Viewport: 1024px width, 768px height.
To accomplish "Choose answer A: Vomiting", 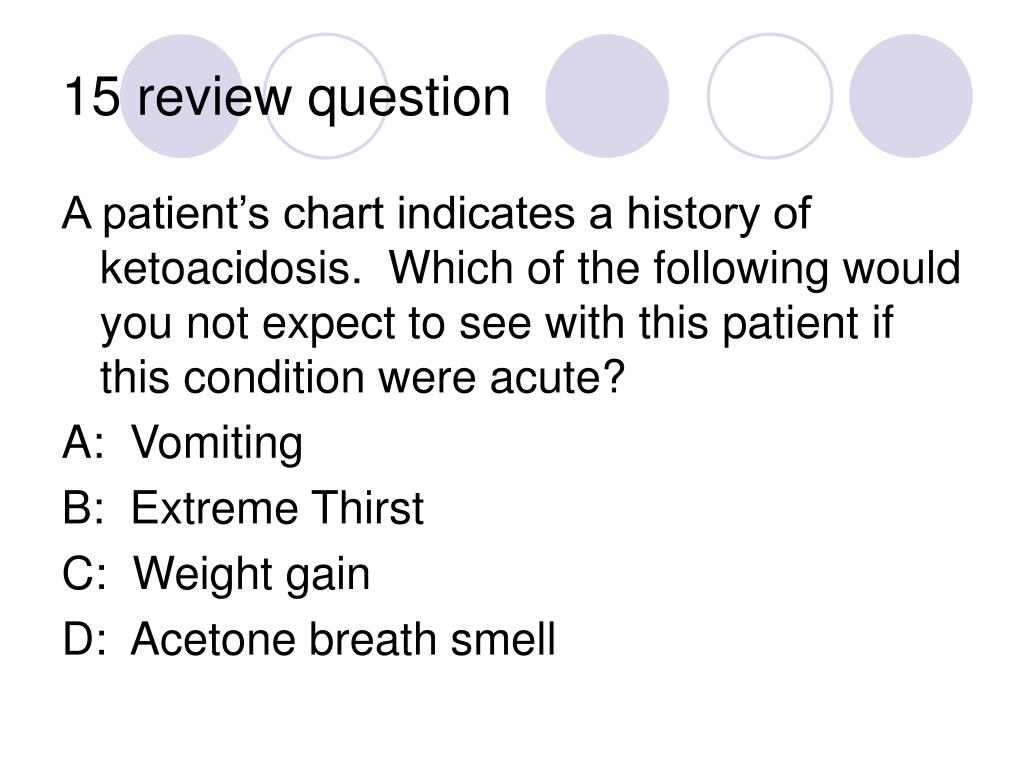I will point(183,443).
